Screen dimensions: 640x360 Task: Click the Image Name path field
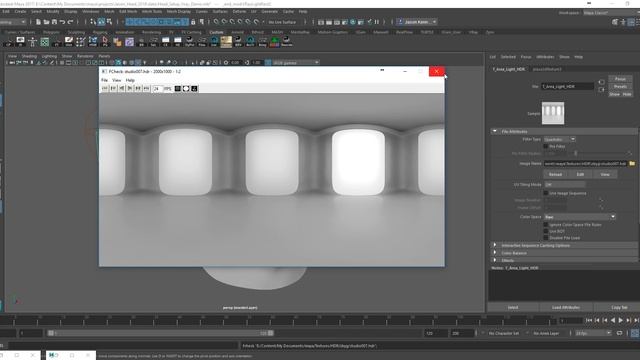tap(585, 163)
